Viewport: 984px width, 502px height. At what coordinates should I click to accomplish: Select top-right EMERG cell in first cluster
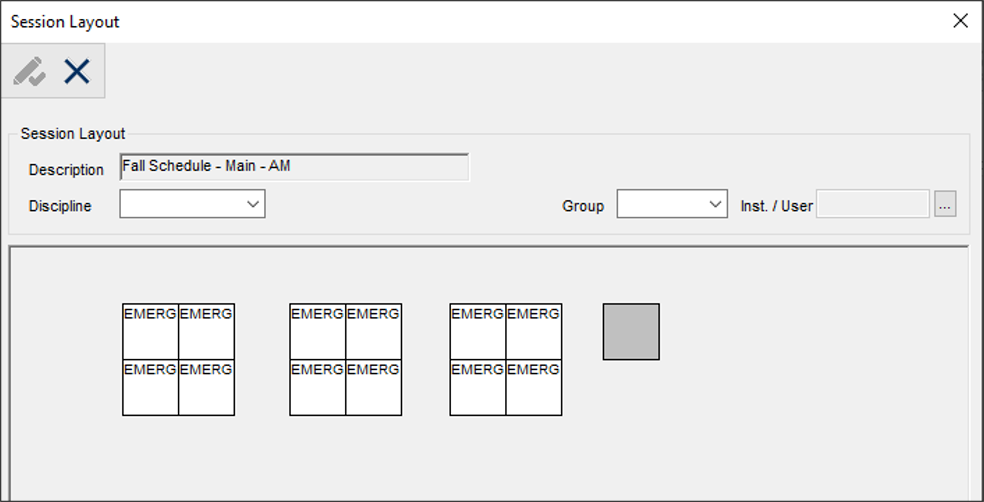point(207,332)
